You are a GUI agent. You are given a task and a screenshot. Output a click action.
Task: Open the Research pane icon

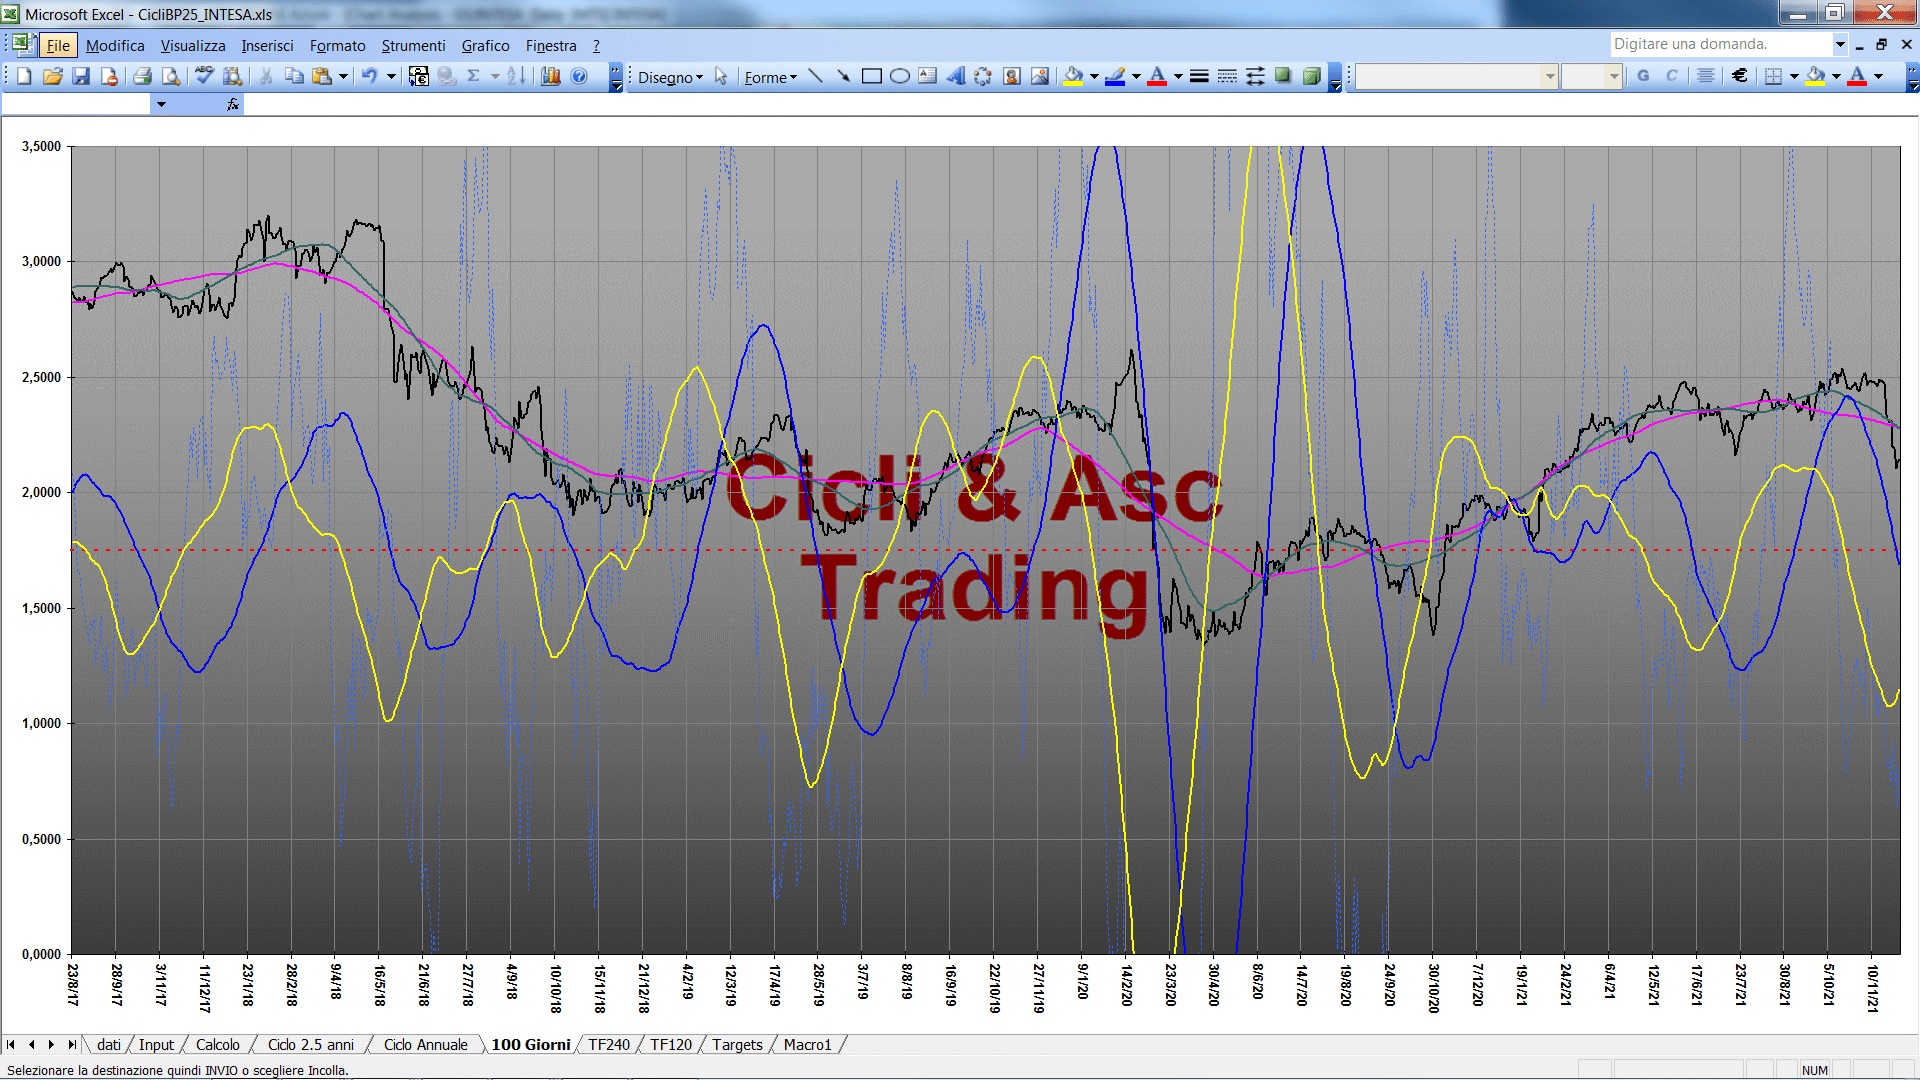tap(232, 76)
